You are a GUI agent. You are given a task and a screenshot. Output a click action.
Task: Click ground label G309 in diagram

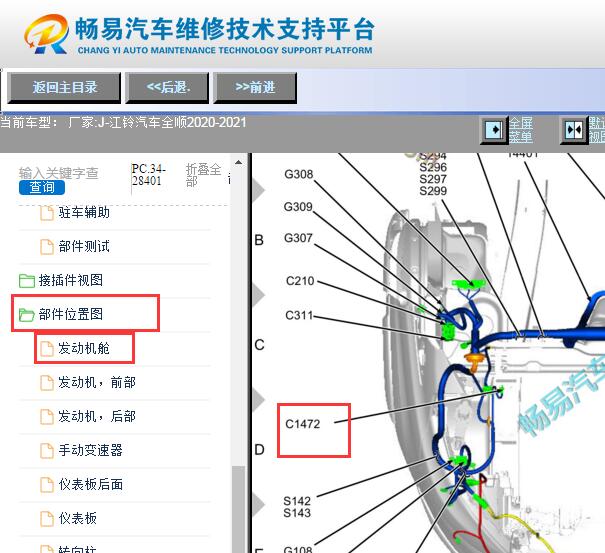298,207
